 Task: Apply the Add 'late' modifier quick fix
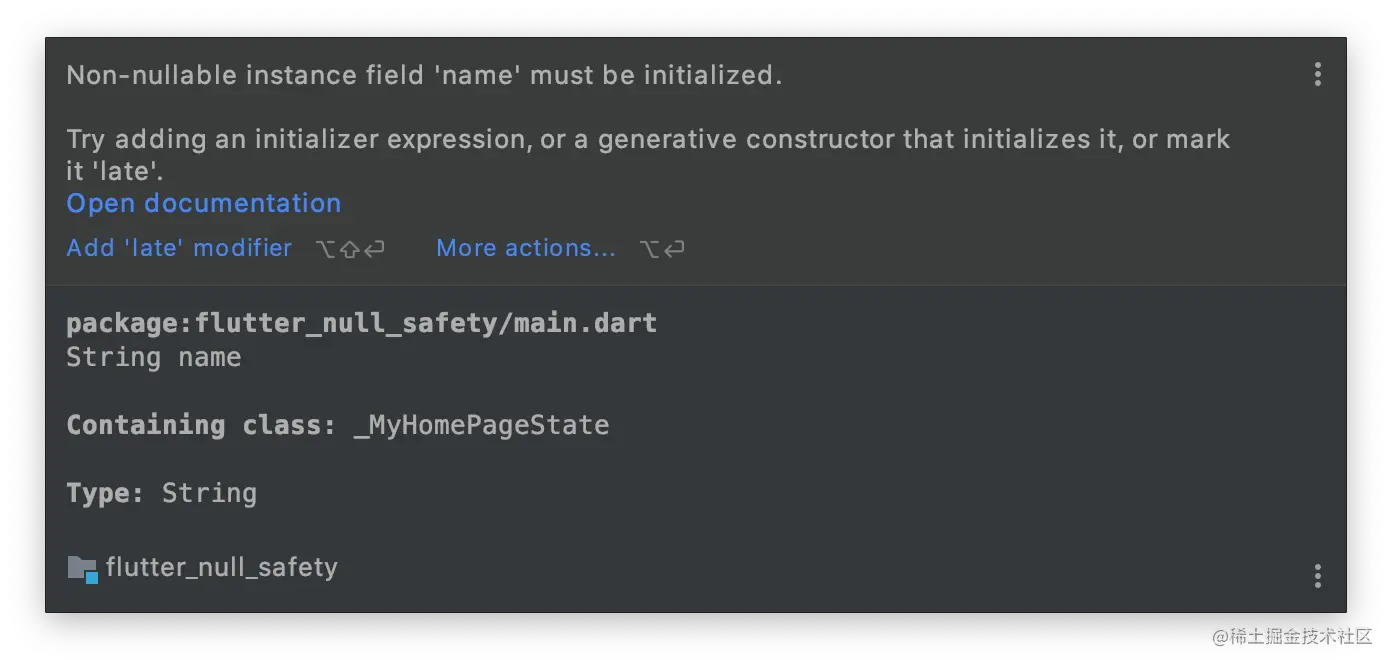pyautogui.click(x=179, y=248)
